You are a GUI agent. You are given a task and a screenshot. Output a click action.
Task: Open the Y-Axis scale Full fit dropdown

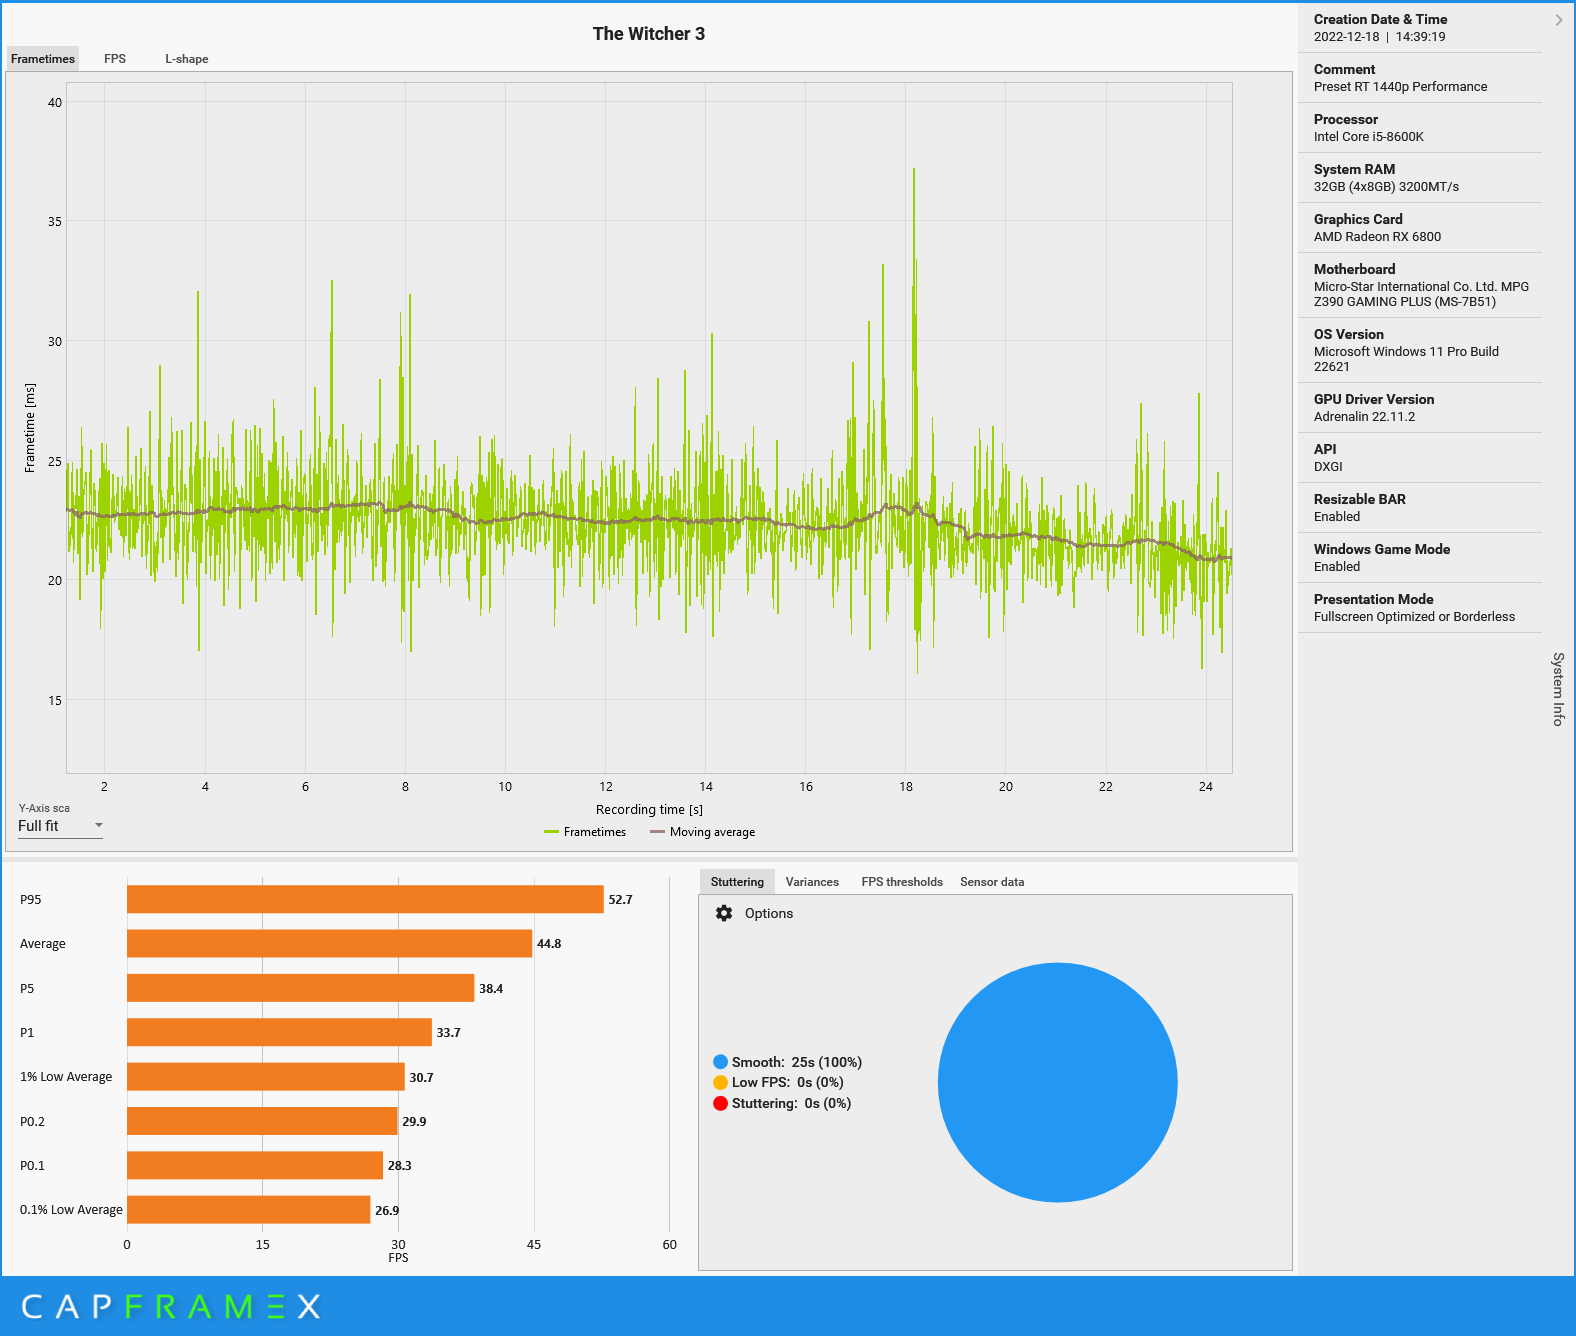click(x=60, y=826)
